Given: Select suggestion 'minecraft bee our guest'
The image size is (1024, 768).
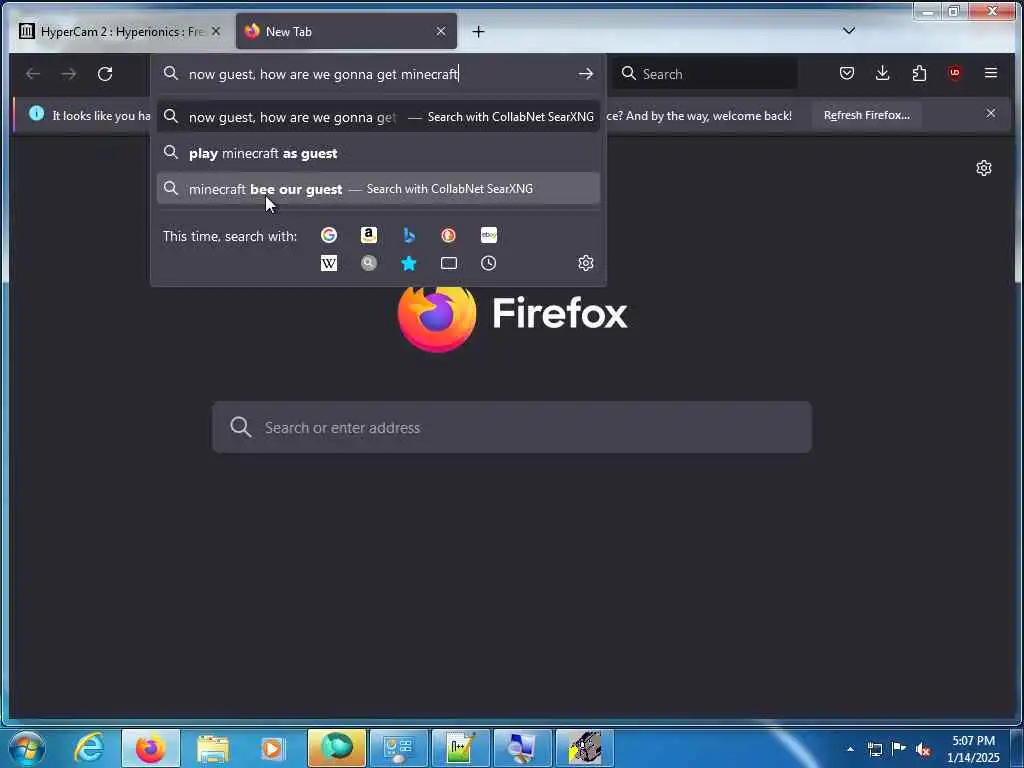Looking at the screenshot, I should [378, 189].
